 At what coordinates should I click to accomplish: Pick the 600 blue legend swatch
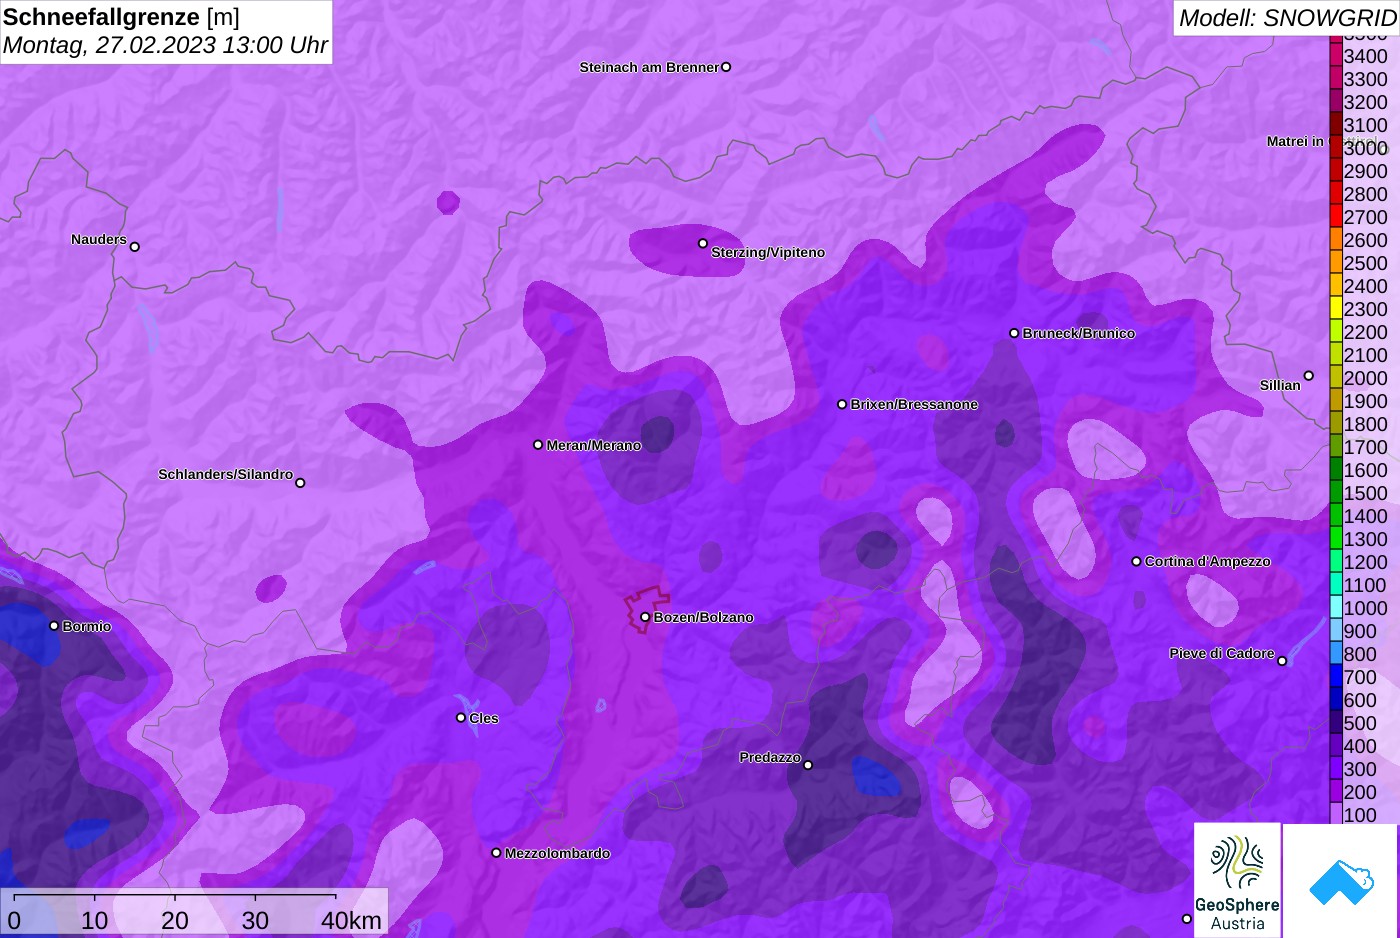tap(1335, 699)
